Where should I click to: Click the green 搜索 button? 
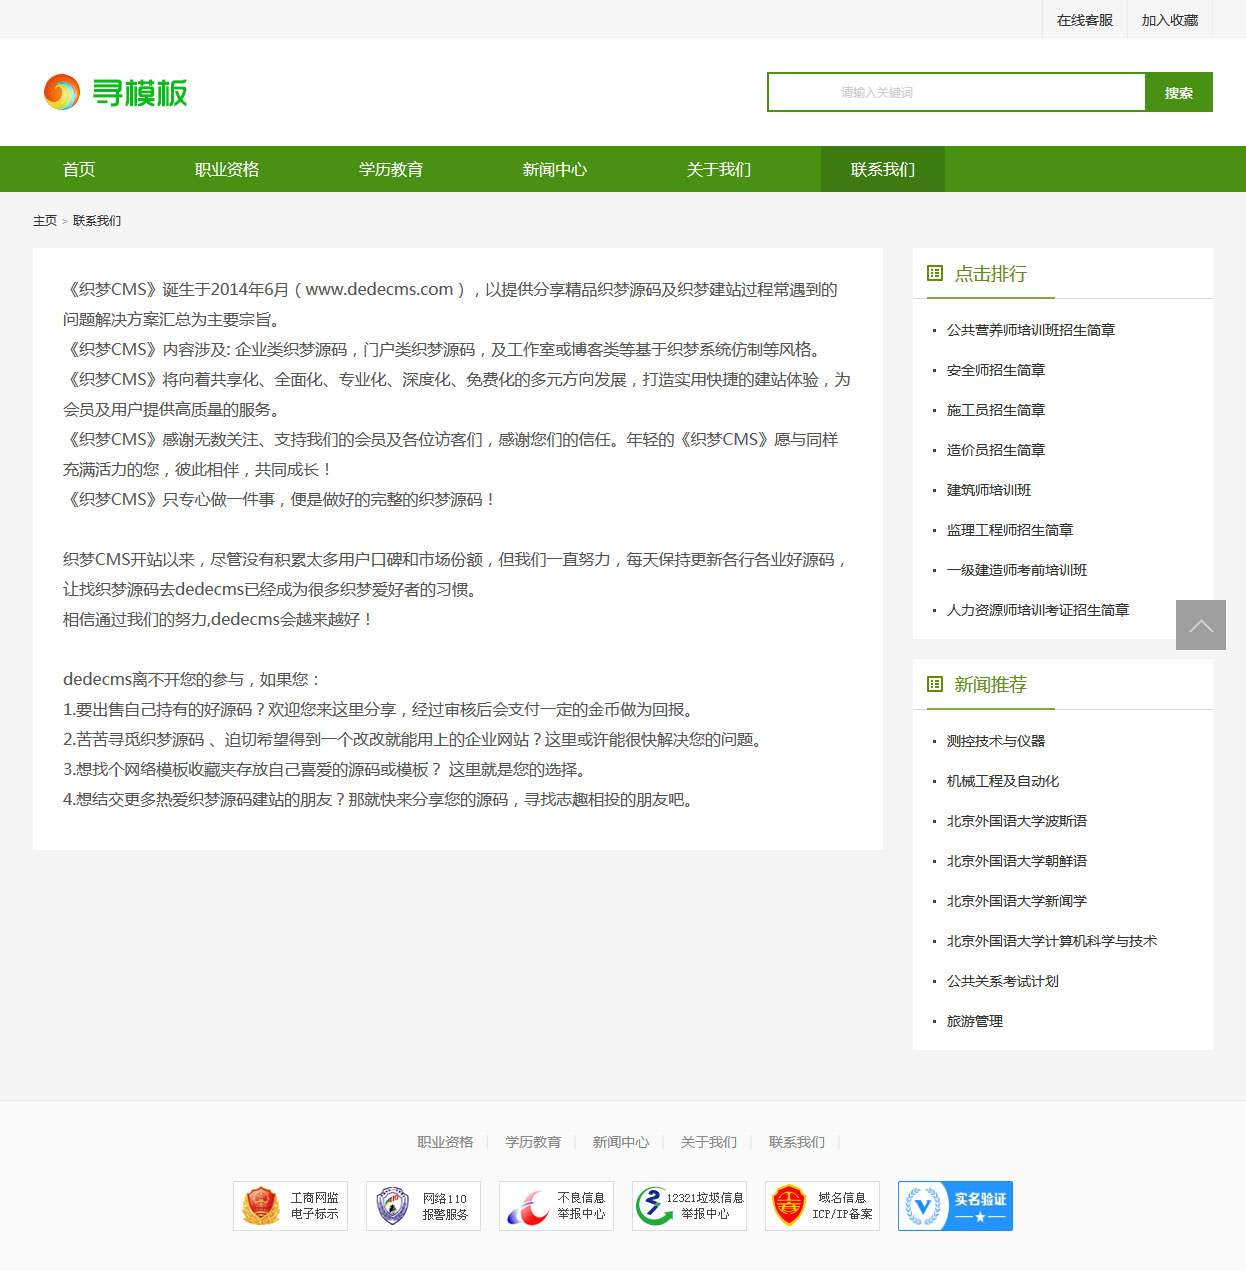[x=1179, y=92]
